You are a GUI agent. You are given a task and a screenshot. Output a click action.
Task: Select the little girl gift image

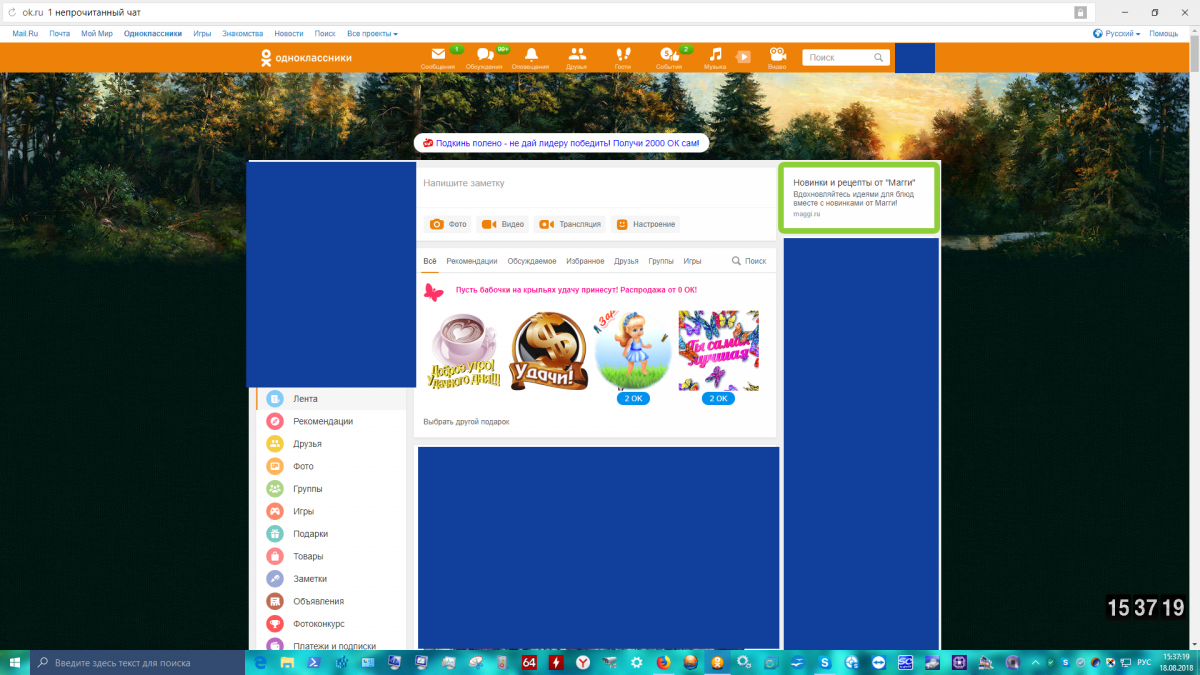pos(633,349)
